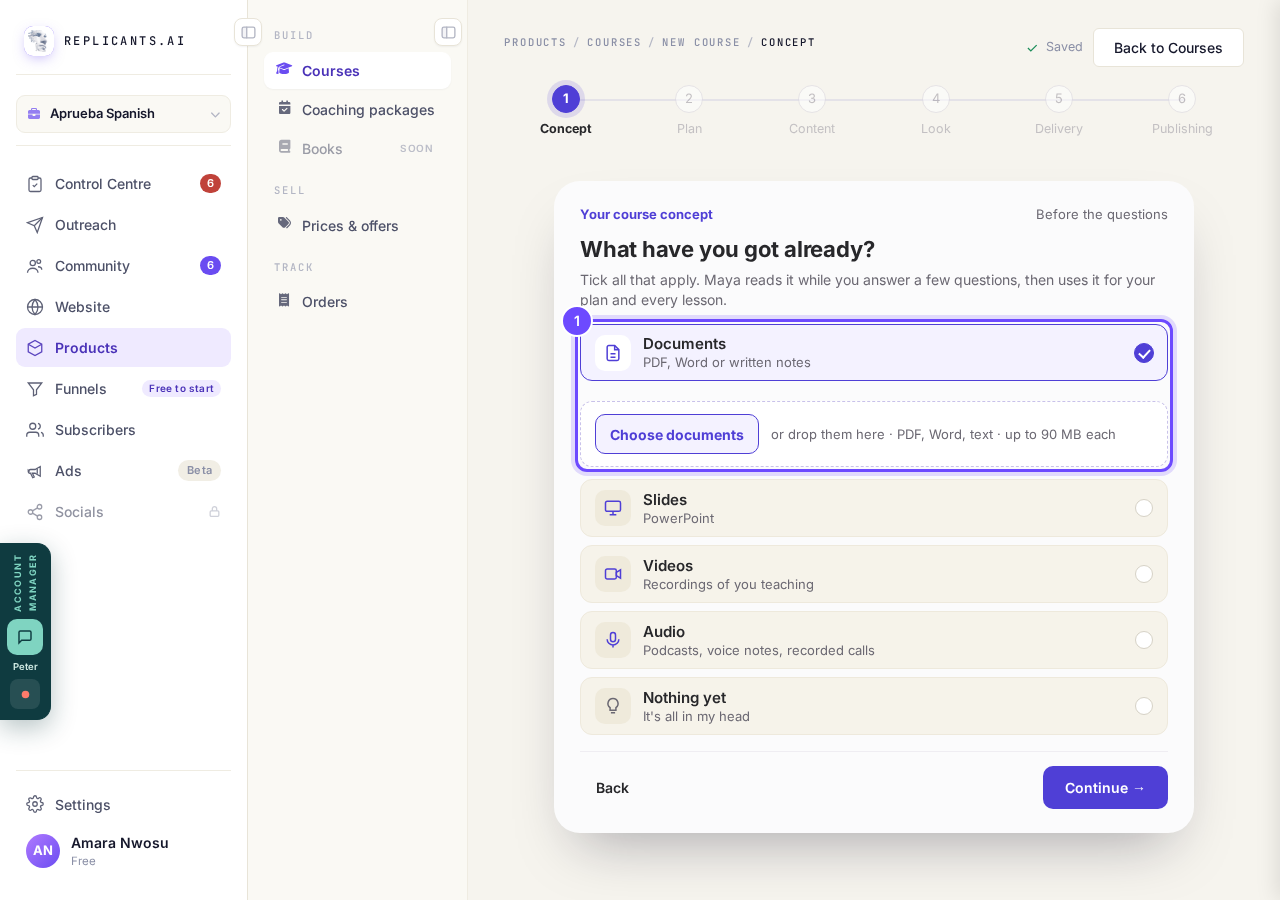The height and width of the screenshot is (900, 1280).
Task: Click the Products breadcrumb link
Action: pos(535,43)
